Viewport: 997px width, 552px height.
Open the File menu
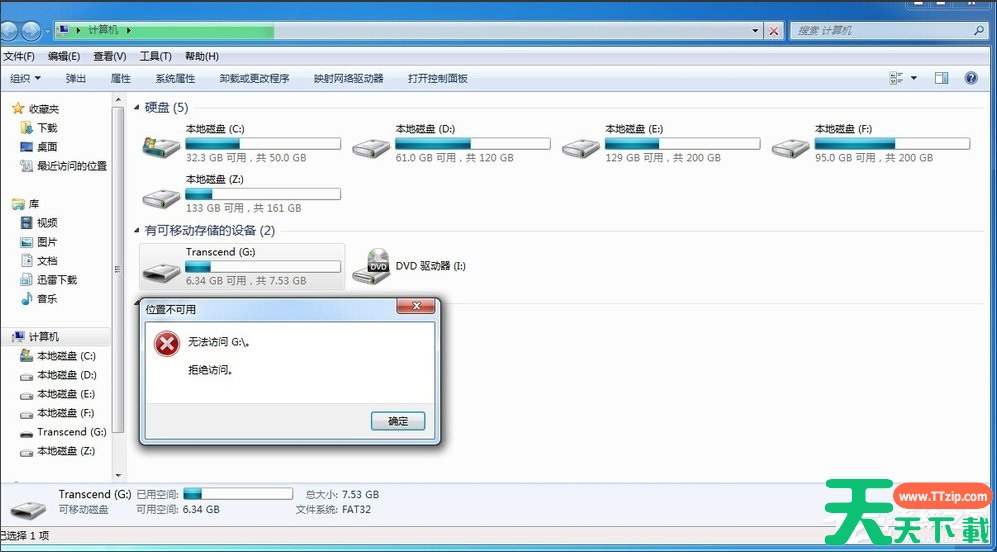click(19, 56)
